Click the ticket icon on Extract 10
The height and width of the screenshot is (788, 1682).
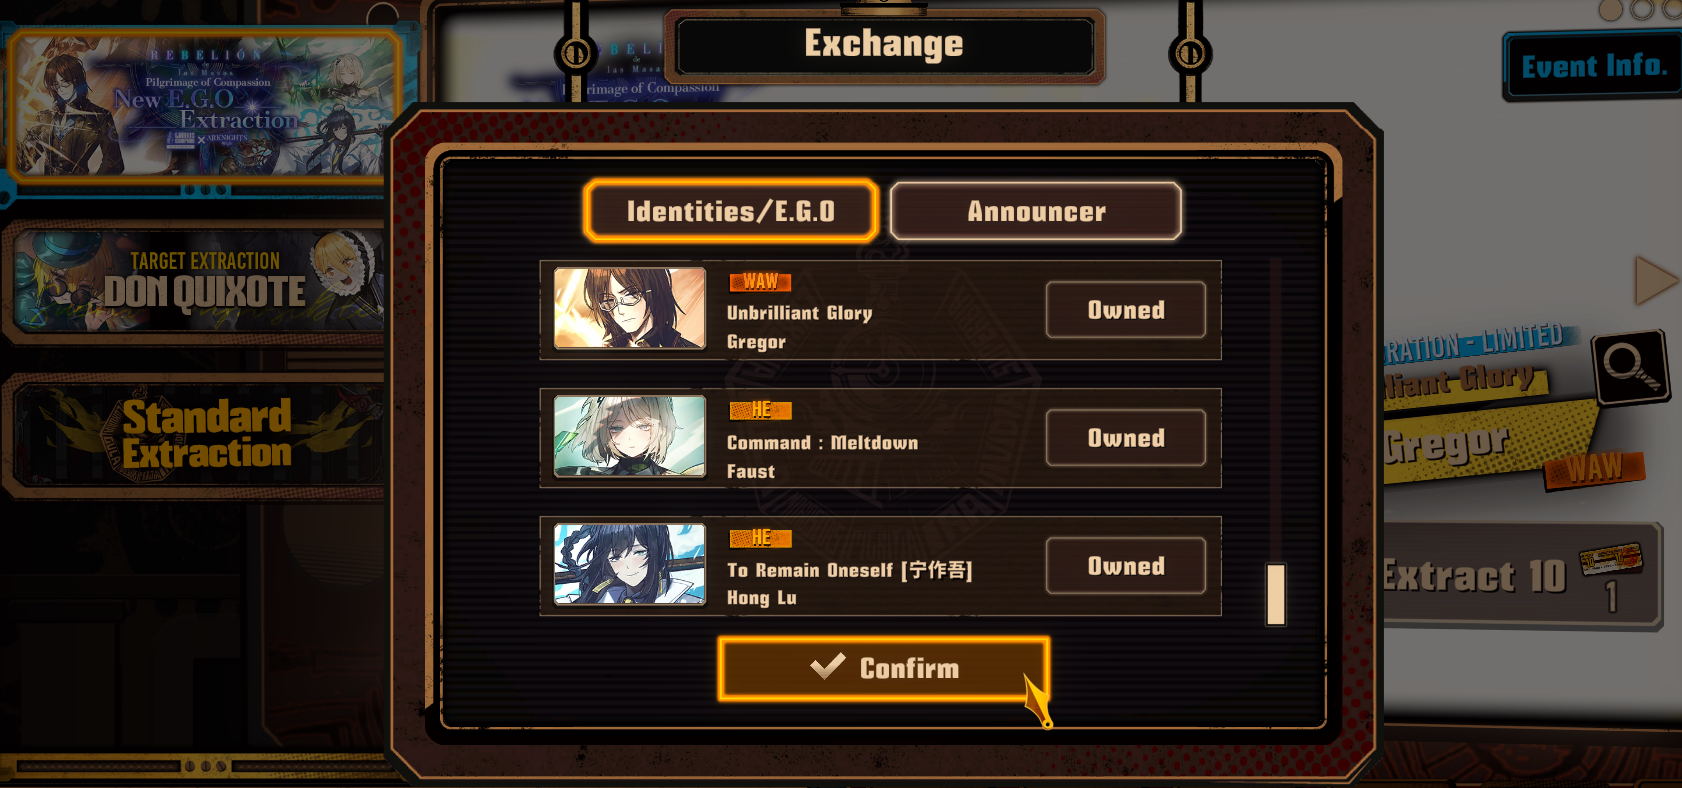pyautogui.click(x=1611, y=558)
